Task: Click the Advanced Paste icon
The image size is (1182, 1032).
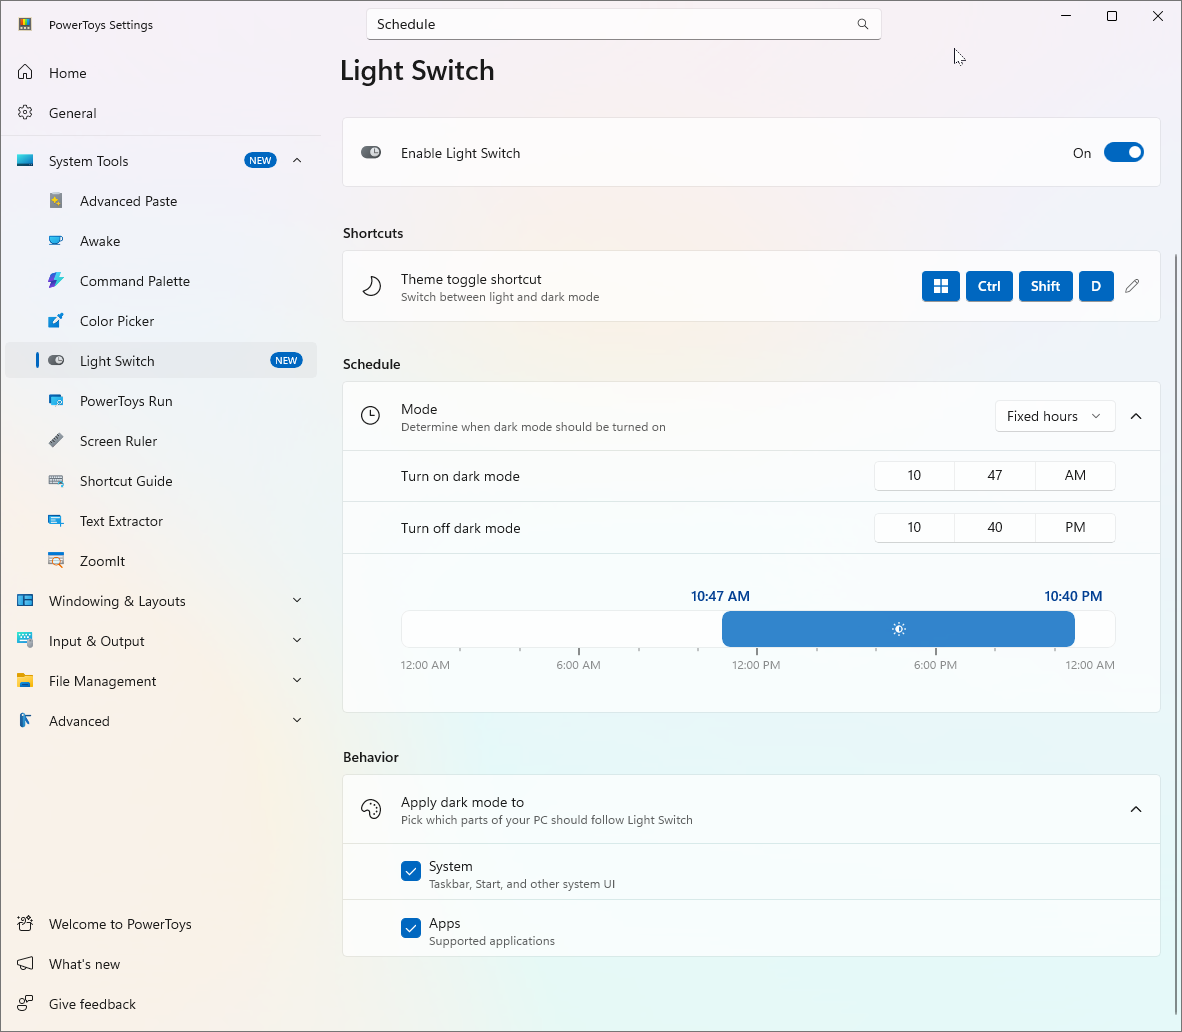Action: click(x=56, y=201)
